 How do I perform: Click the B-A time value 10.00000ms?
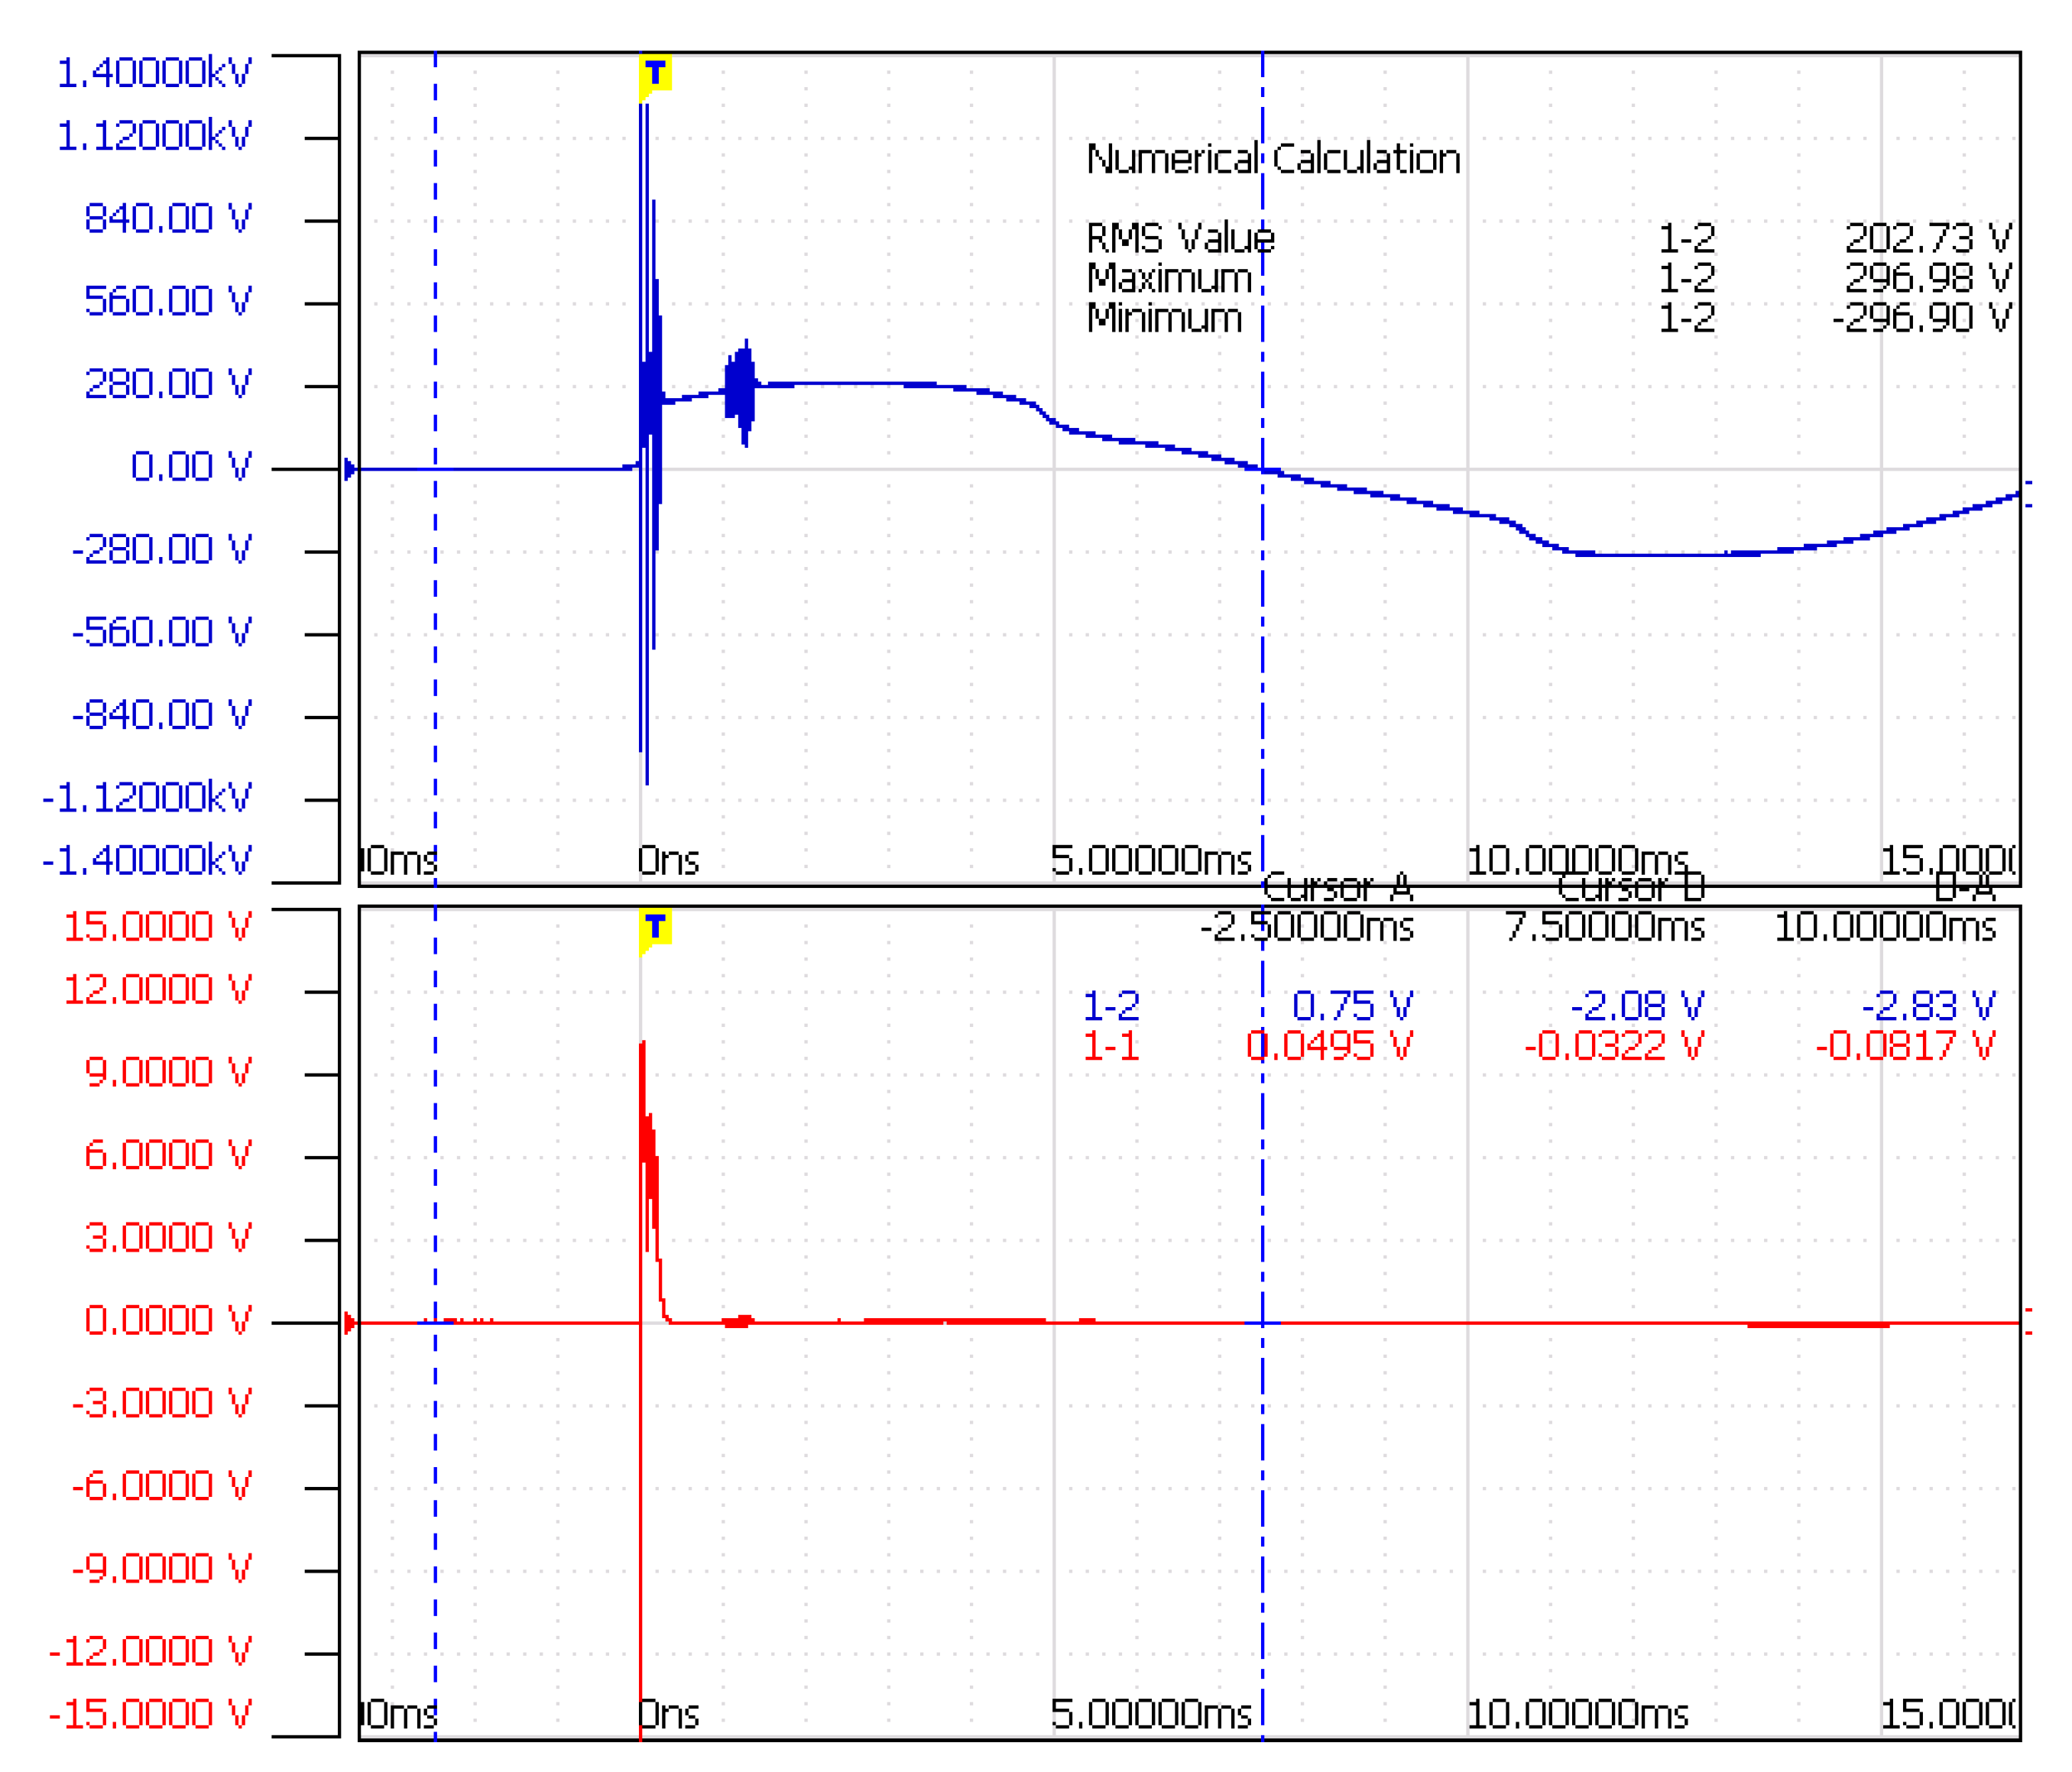(x=1884, y=927)
